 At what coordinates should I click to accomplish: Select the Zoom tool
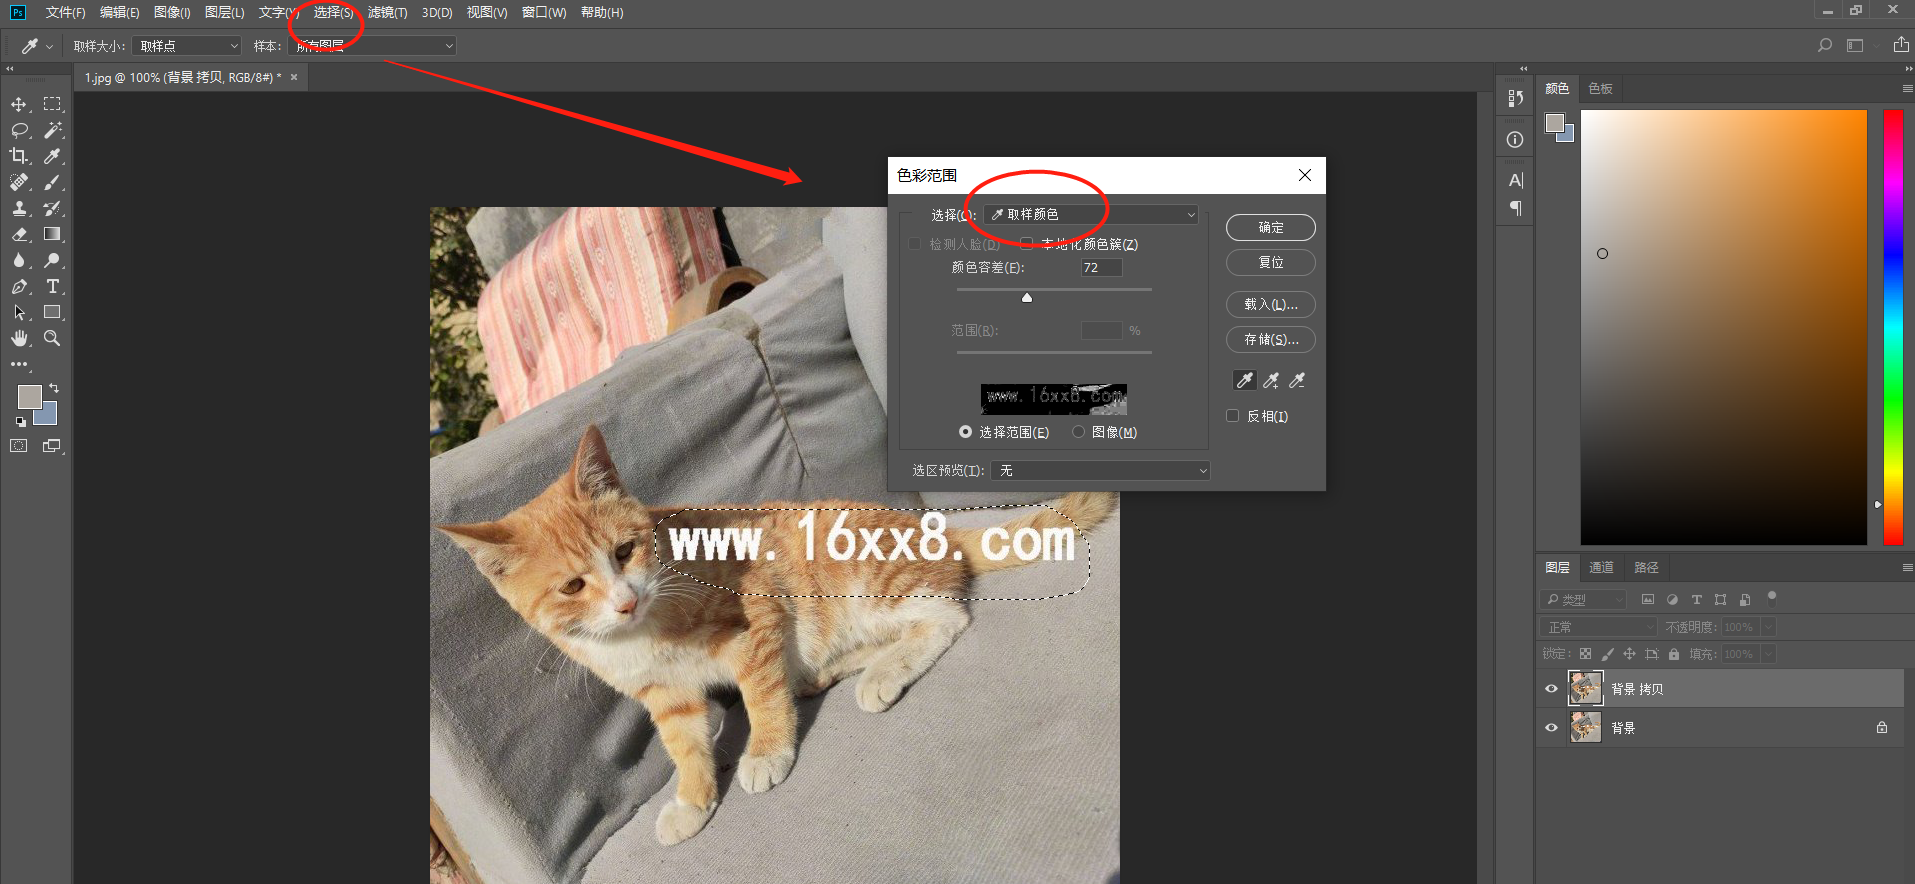pyautogui.click(x=52, y=338)
